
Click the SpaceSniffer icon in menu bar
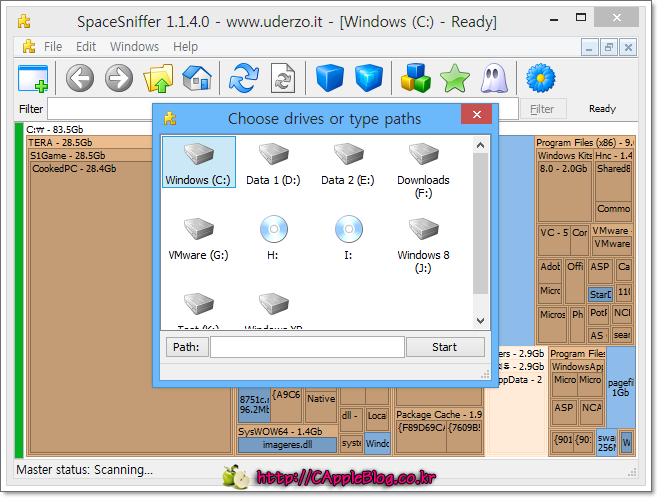click(29, 47)
